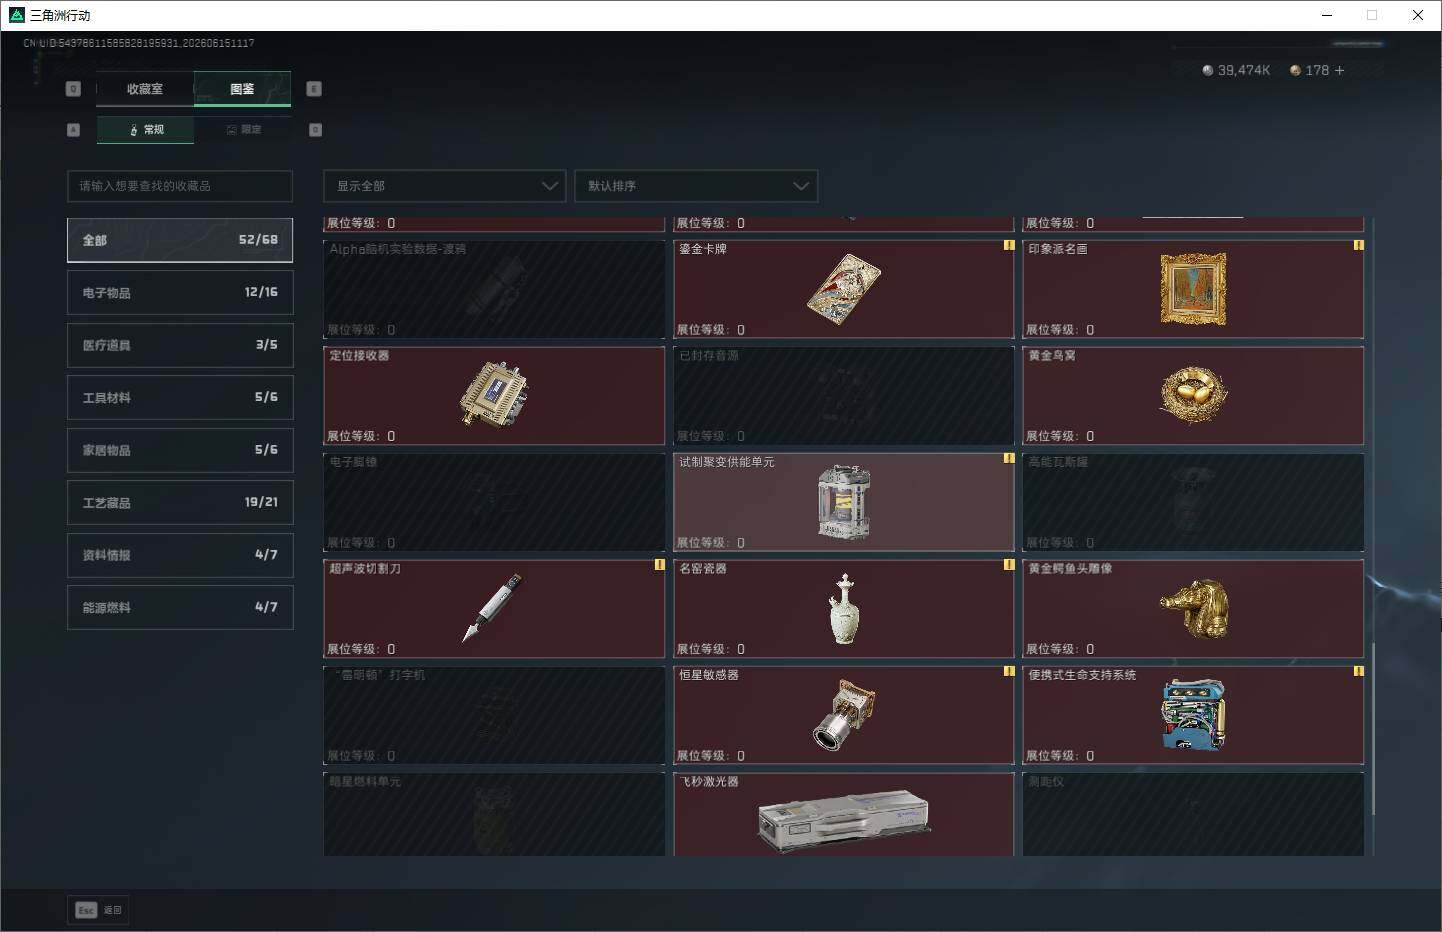Focus the collectible search field

pos(180,186)
